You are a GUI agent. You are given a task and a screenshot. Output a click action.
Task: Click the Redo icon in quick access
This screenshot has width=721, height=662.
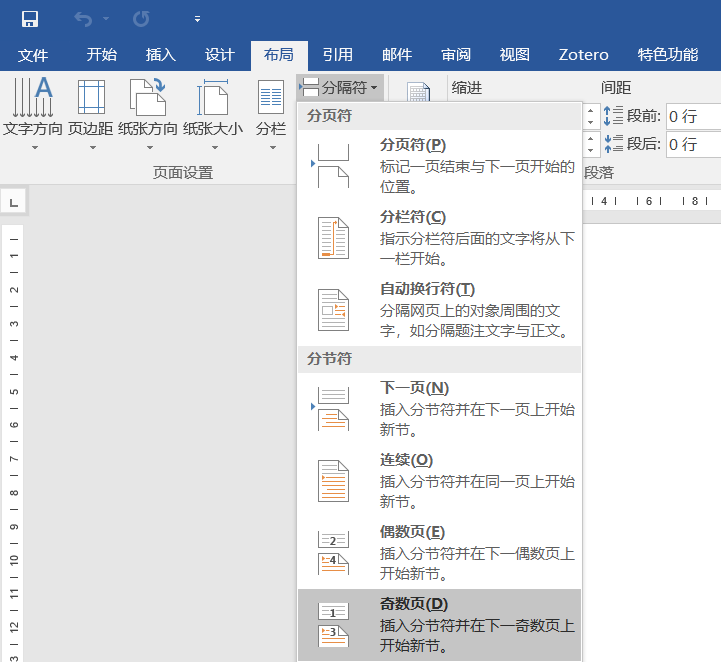[141, 18]
